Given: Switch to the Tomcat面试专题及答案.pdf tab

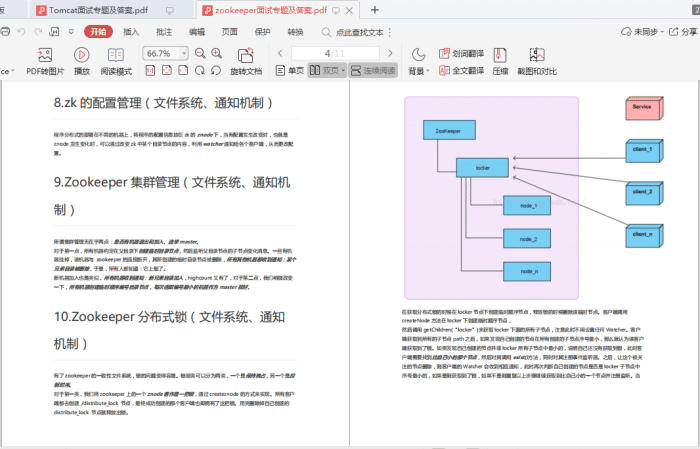Looking at the screenshot, I should (98, 10).
